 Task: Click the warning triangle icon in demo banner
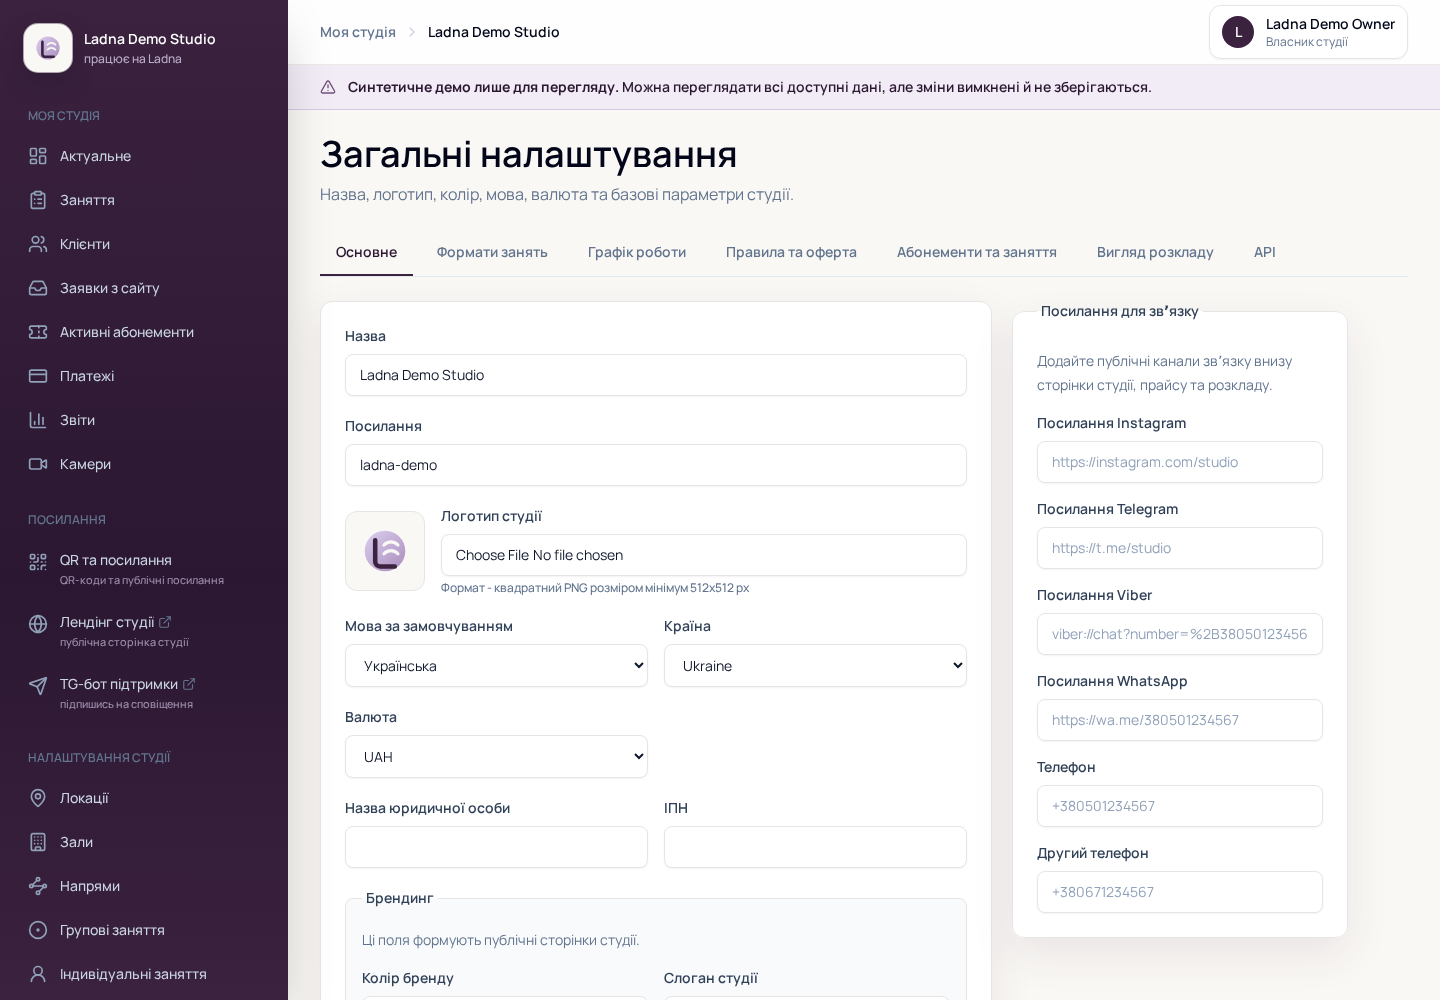(328, 87)
